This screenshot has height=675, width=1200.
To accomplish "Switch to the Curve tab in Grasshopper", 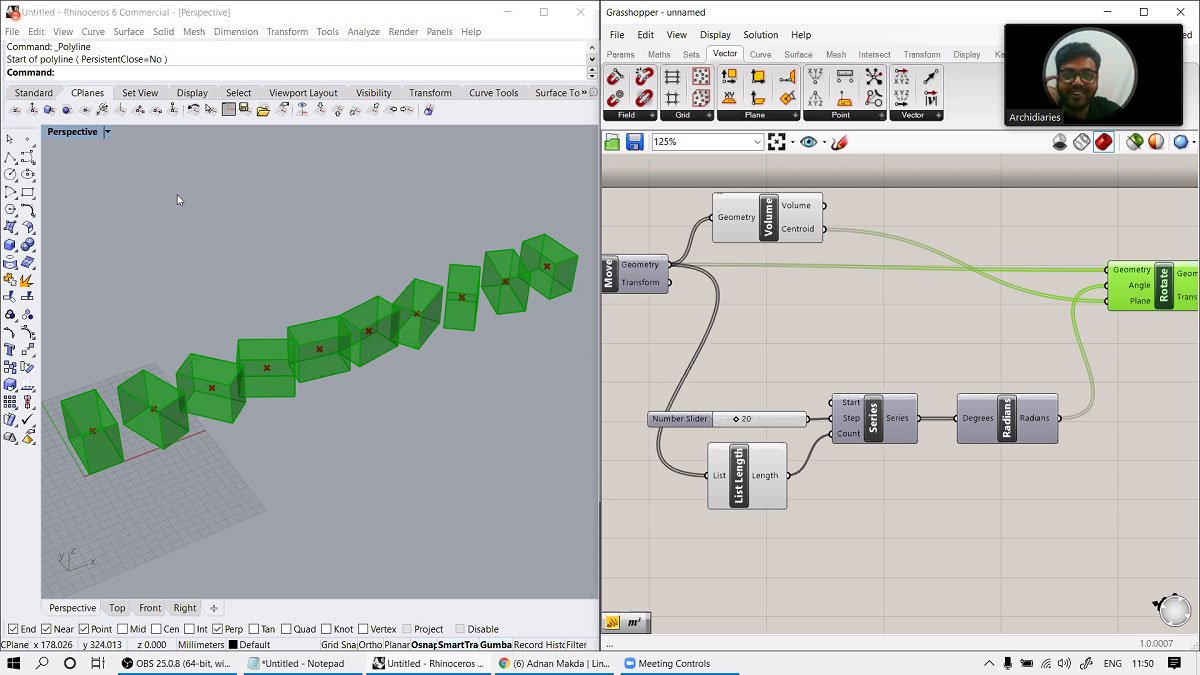I will [760, 54].
